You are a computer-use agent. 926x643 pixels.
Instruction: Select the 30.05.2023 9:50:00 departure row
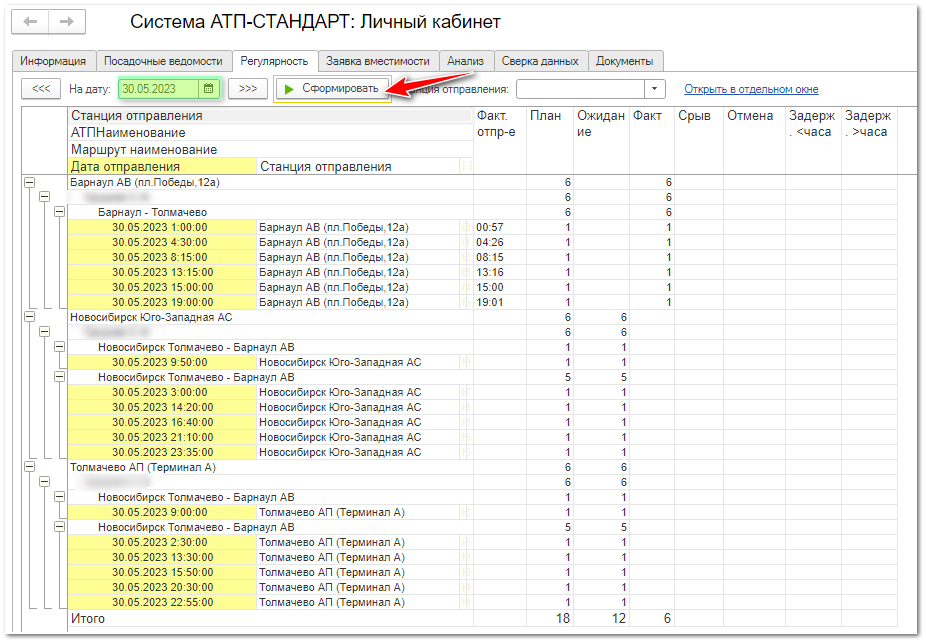click(160, 362)
